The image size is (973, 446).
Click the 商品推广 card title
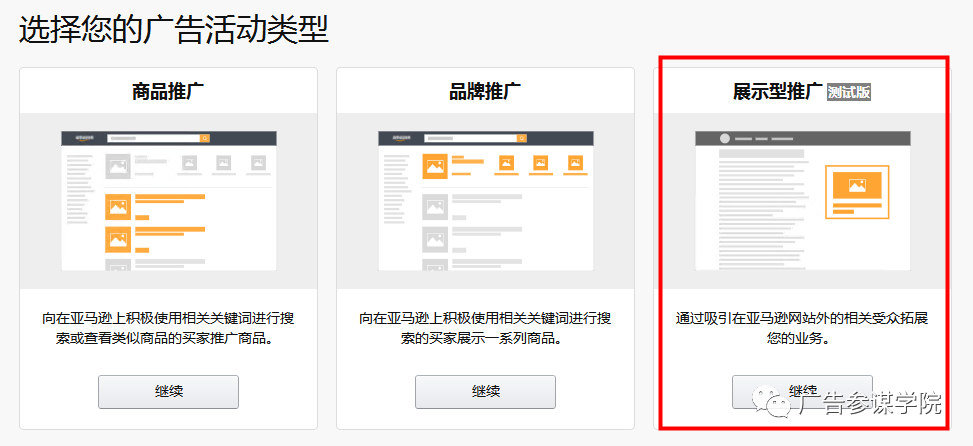tap(168, 92)
